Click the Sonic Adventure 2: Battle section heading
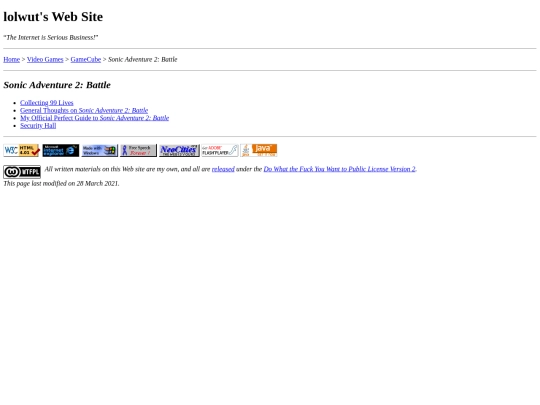 (x=57, y=85)
